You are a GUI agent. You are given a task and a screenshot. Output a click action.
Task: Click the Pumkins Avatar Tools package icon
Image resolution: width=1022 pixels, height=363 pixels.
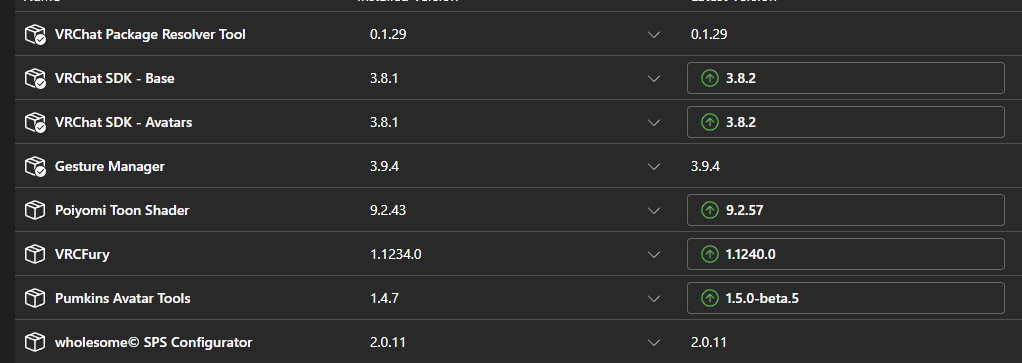tap(34, 298)
